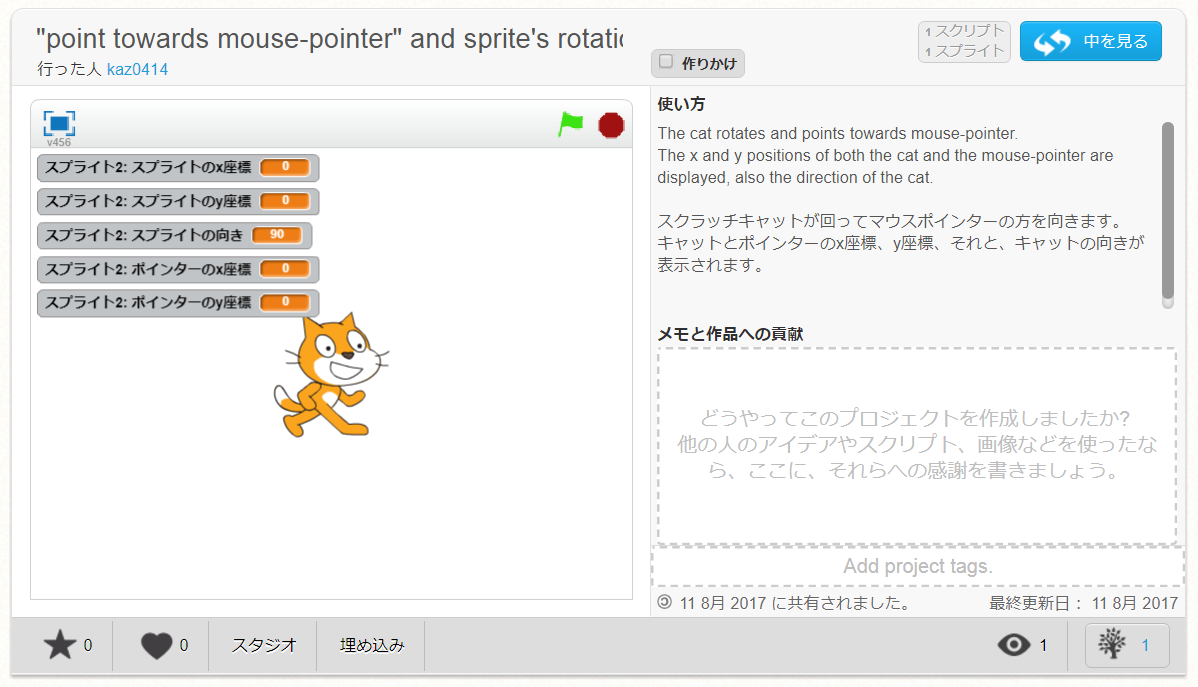Start the project with the green flag

tap(570, 124)
